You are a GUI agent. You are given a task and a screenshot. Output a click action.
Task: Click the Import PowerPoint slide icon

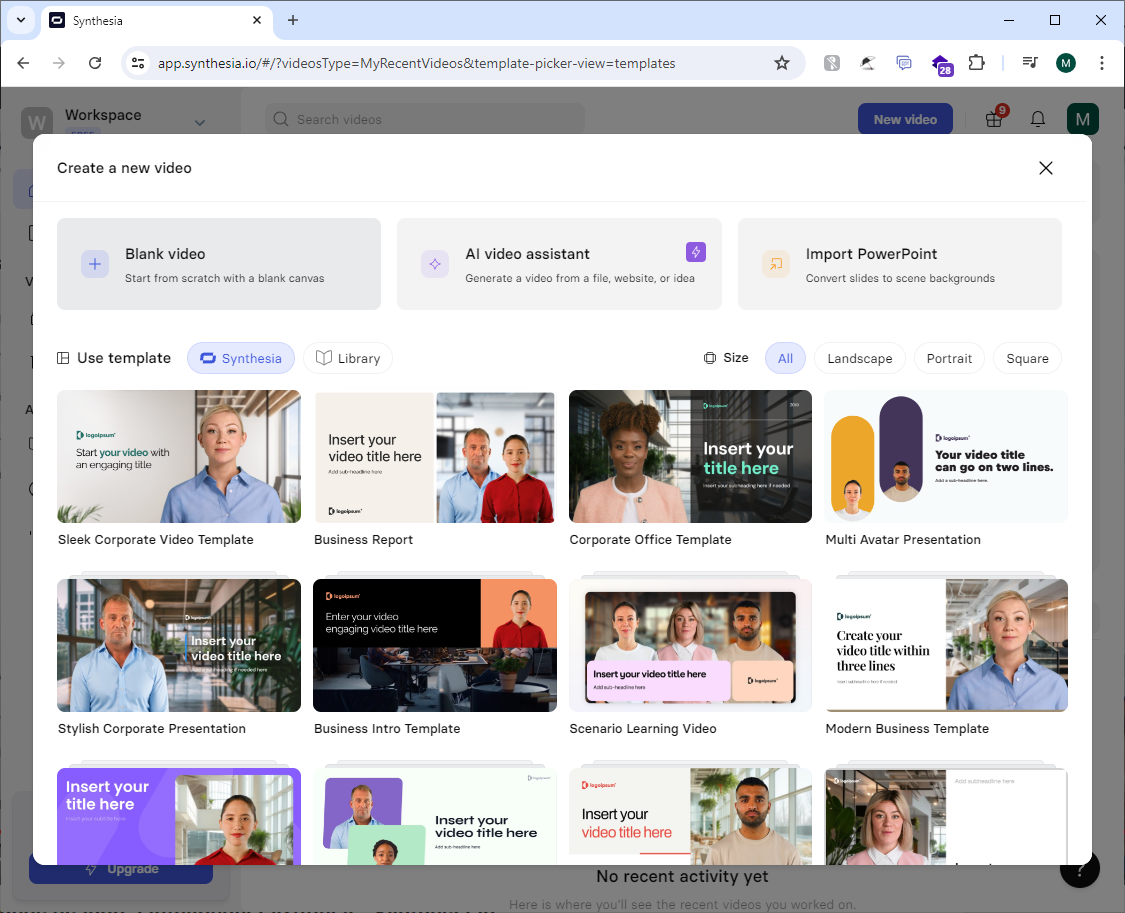[x=776, y=264]
